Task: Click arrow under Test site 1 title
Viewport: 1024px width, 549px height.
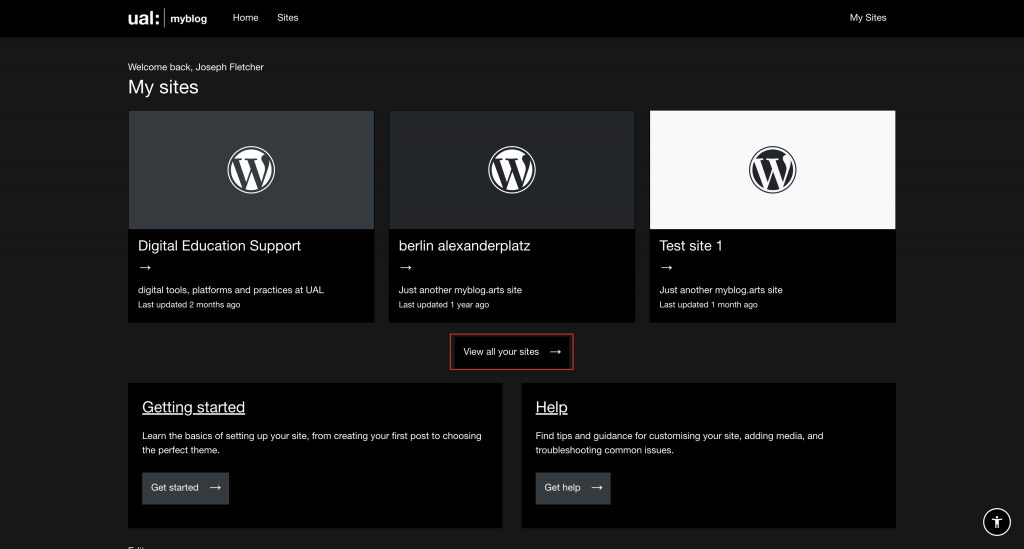Action: [667, 268]
